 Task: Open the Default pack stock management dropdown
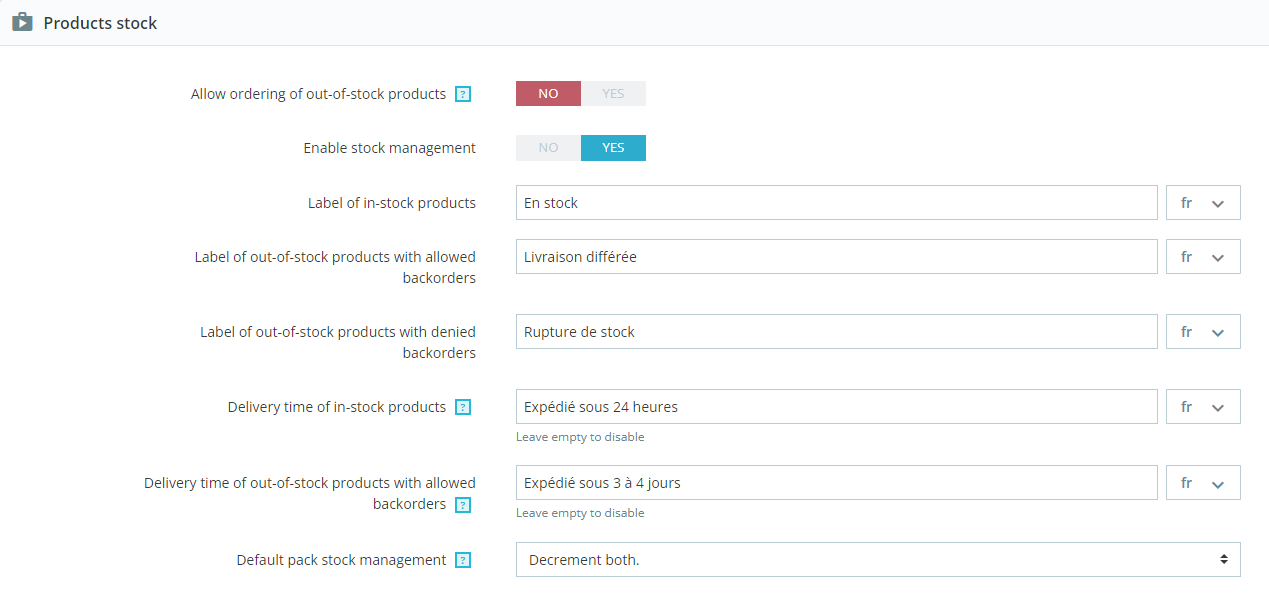877,559
